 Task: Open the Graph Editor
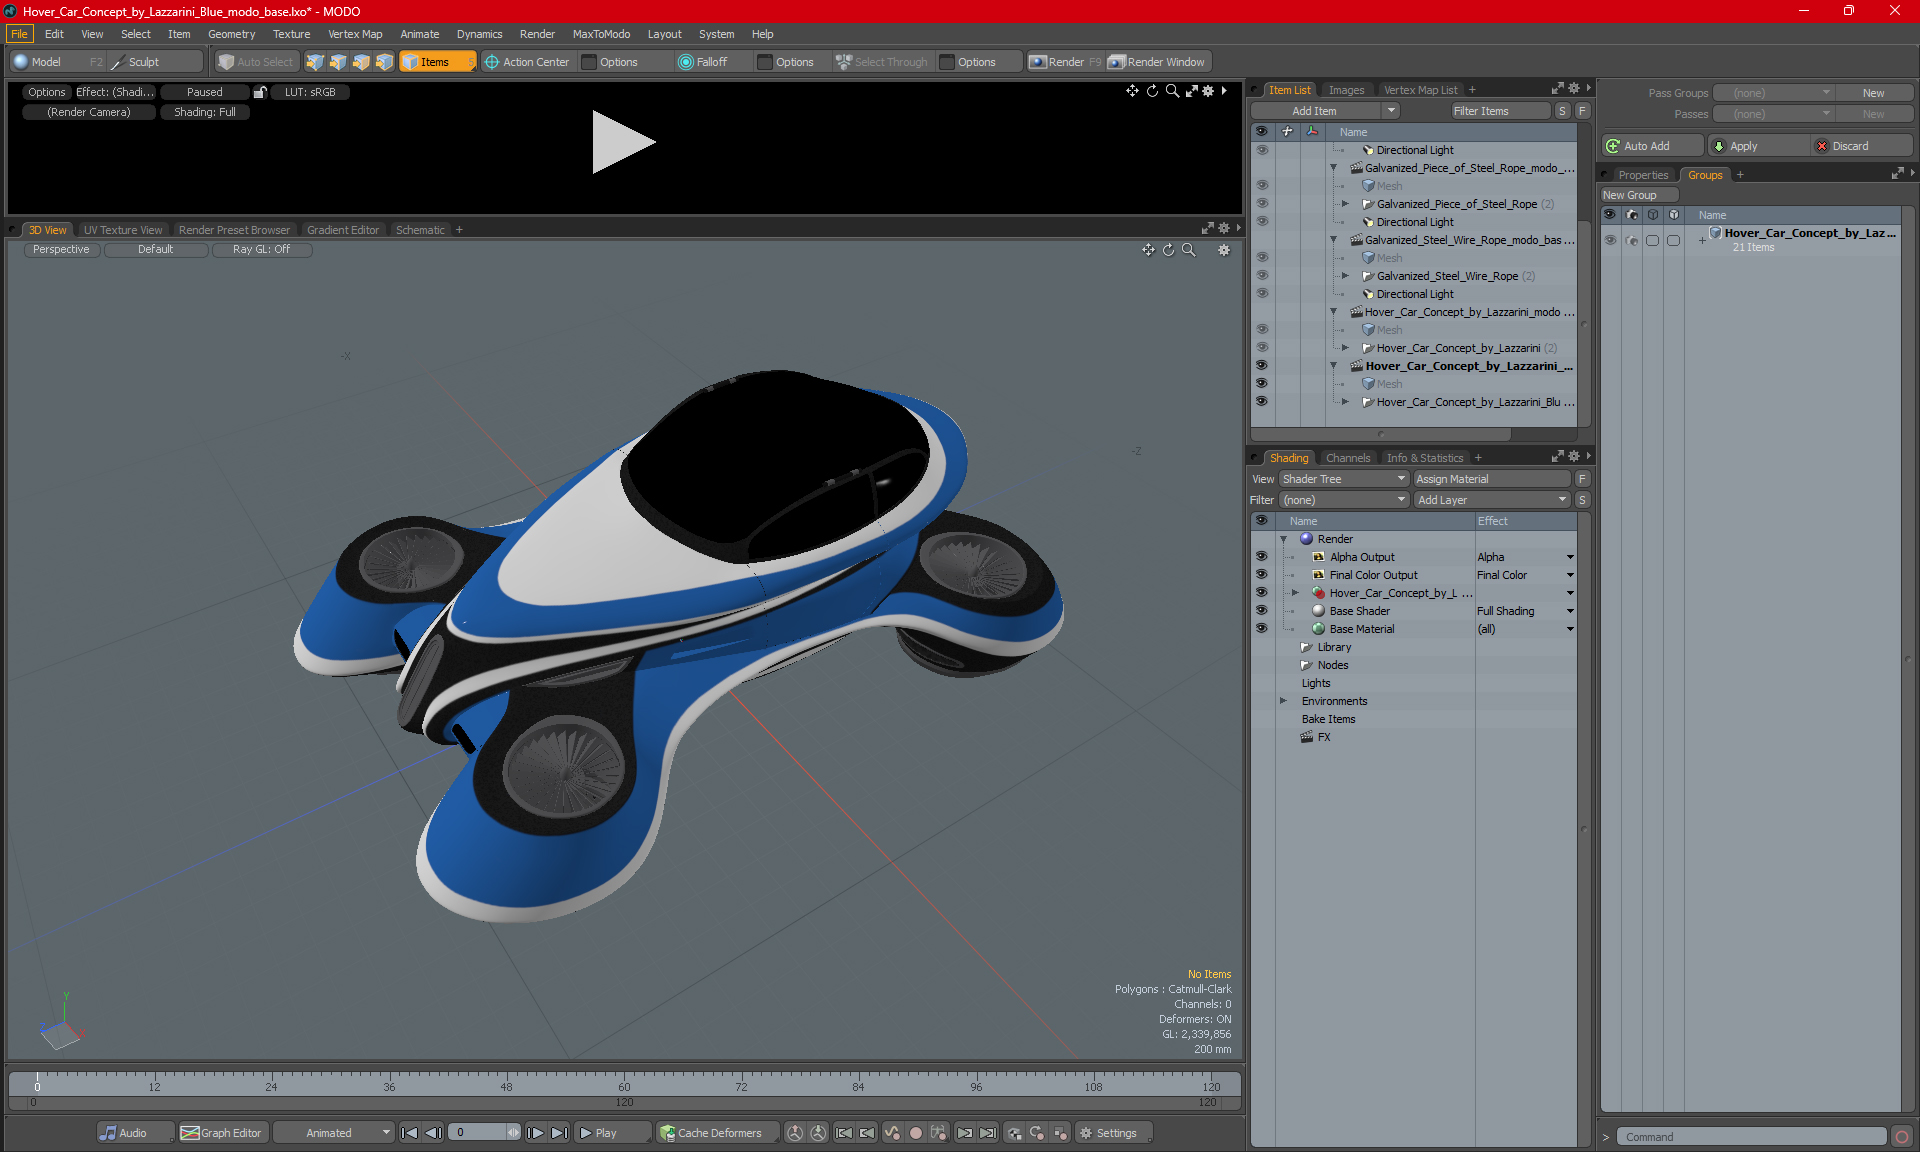pyautogui.click(x=222, y=1133)
